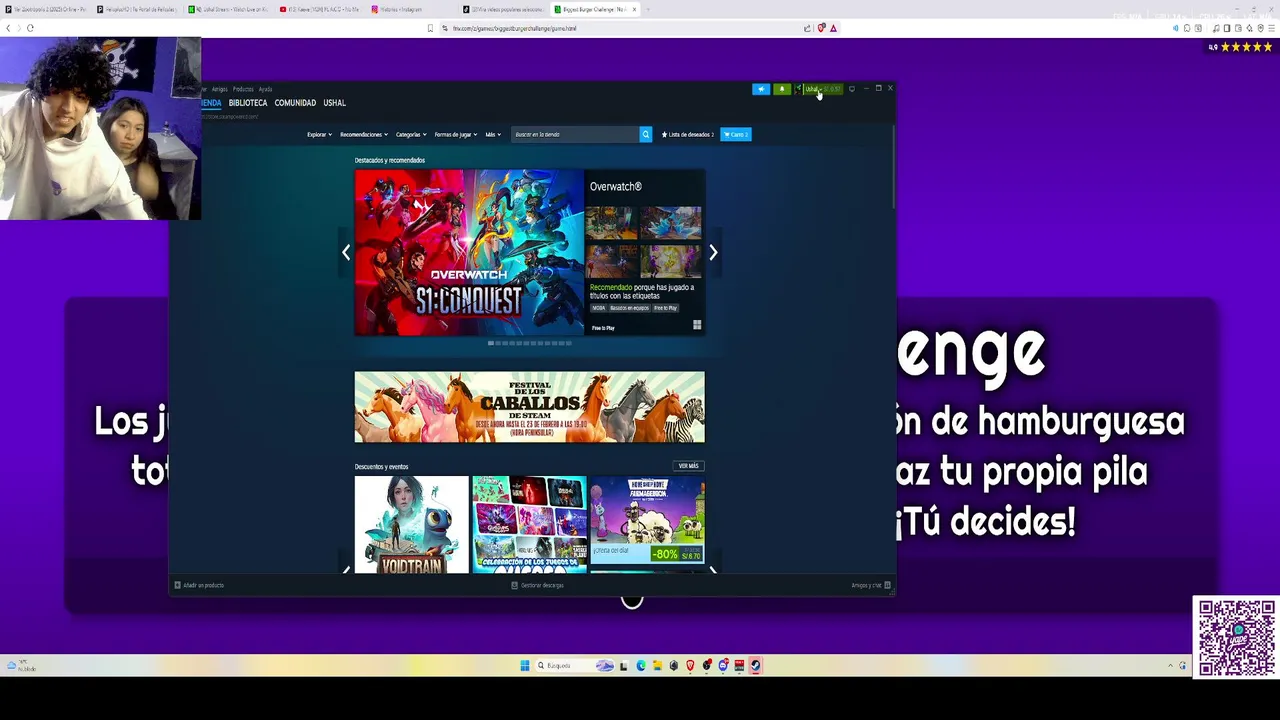Open the Ayuda menu in Steam

[x=265, y=89]
